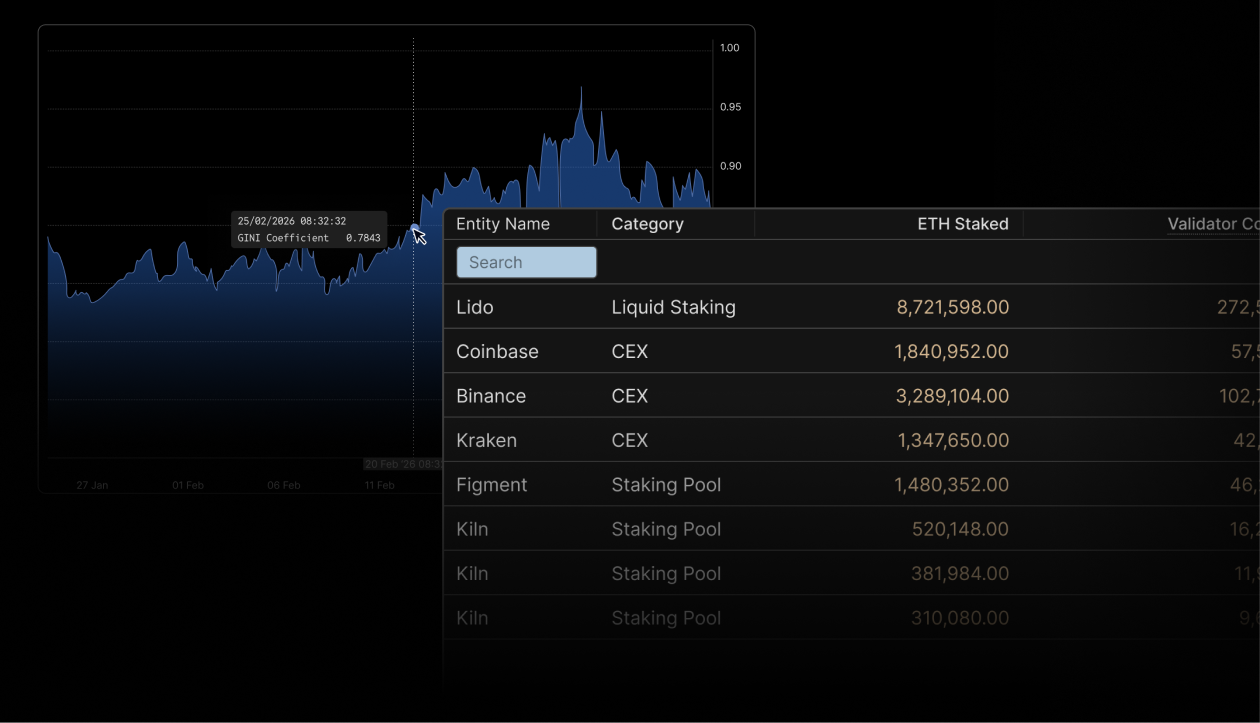Click the CEX category in Binance row
Image resolution: width=1260 pixels, height=723 pixels.
630,396
